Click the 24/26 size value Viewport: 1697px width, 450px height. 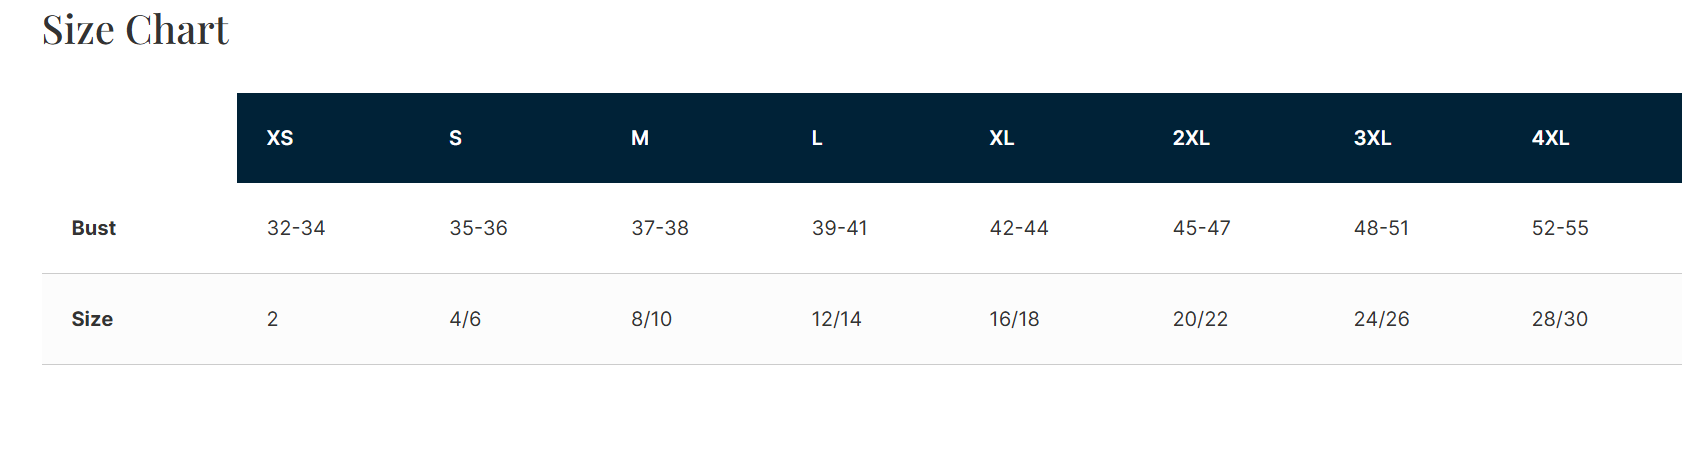(x=1381, y=319)
